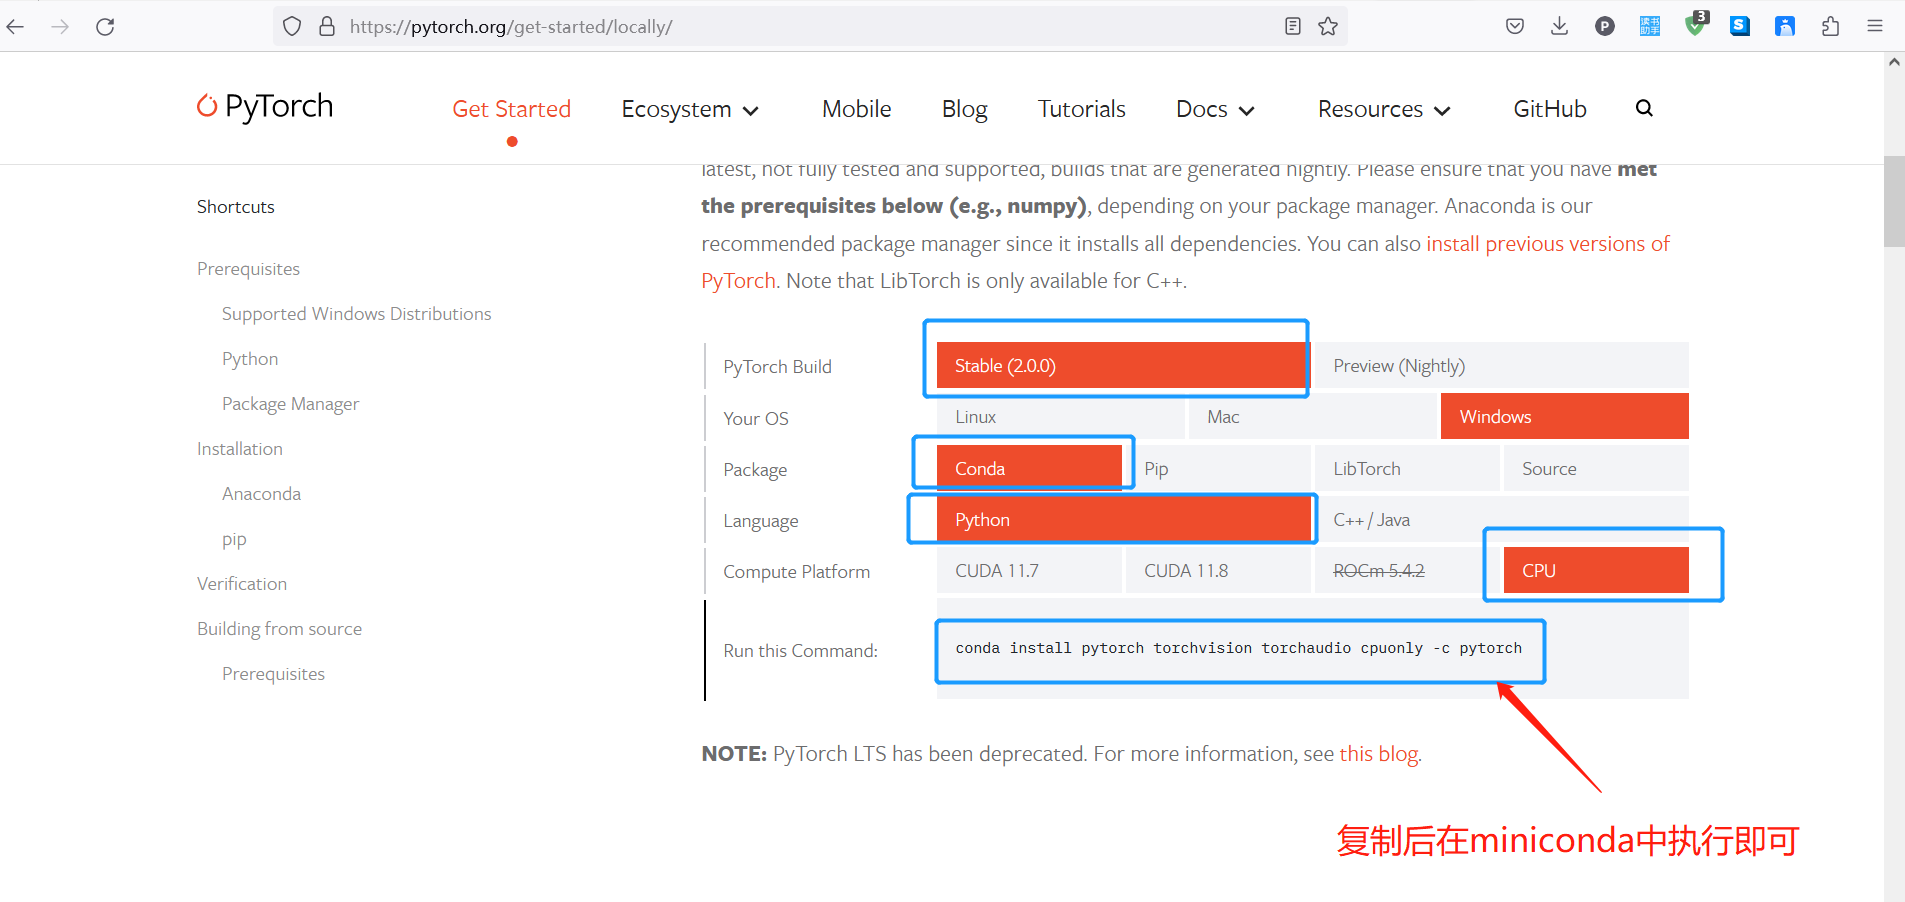Open the Firefox hamburger menu
Image resolution: width=1905 pixels, height=902 pixels.
[1875, 26]
